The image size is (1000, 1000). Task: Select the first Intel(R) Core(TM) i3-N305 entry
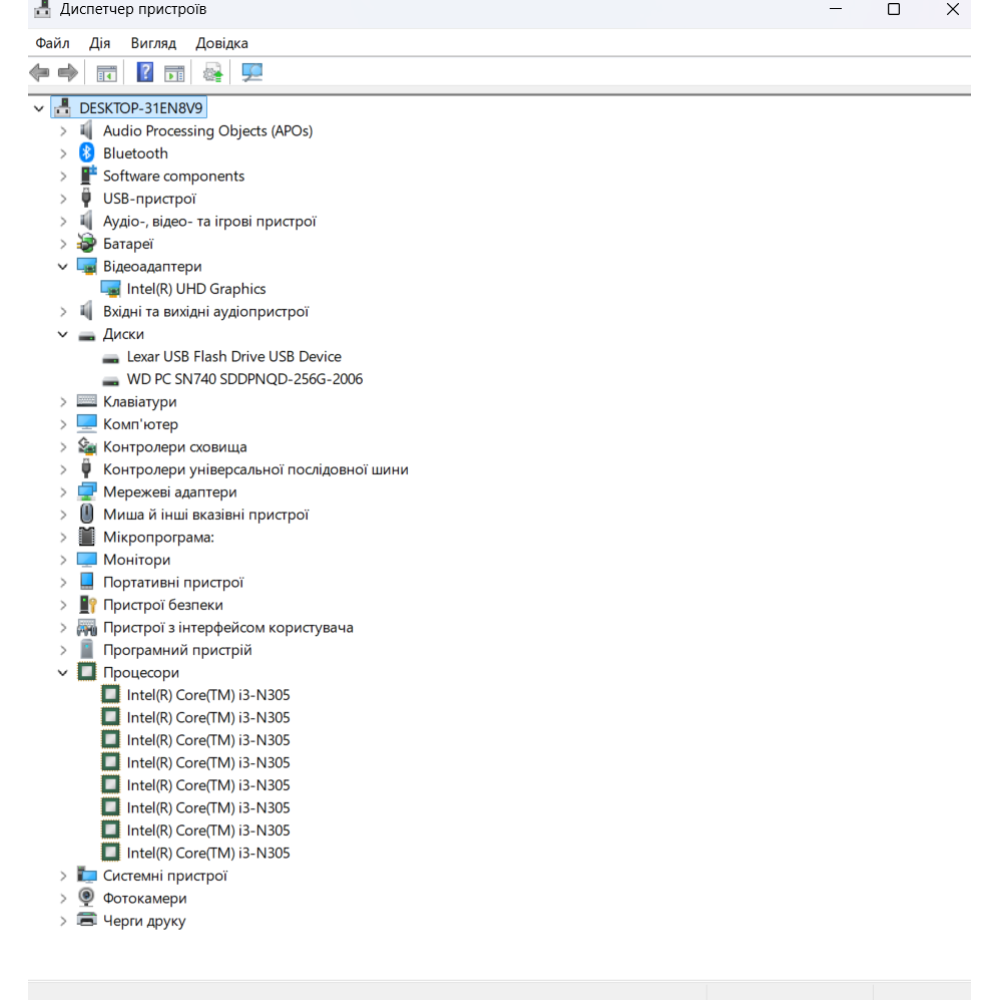[x=208, y=695]
